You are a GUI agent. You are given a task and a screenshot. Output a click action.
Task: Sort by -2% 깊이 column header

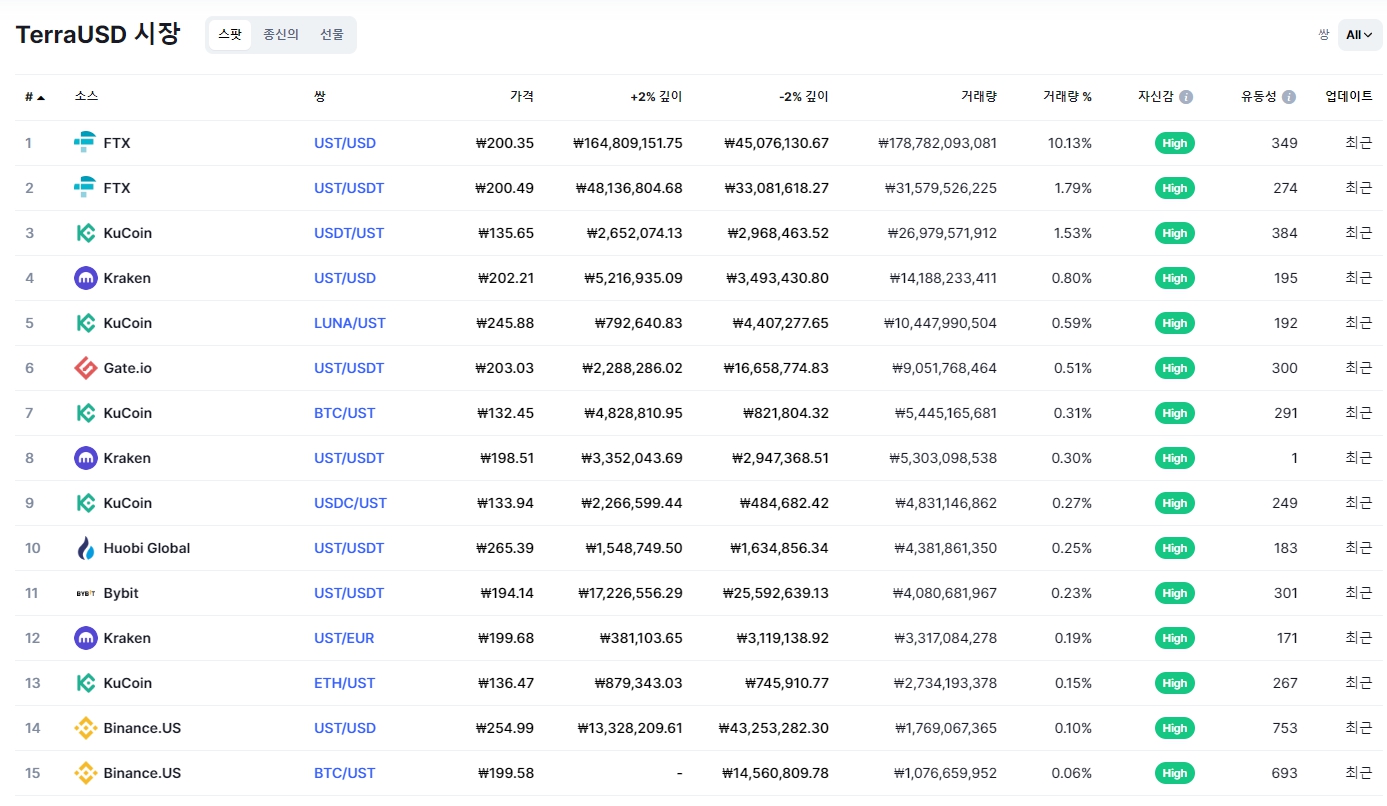804,97
